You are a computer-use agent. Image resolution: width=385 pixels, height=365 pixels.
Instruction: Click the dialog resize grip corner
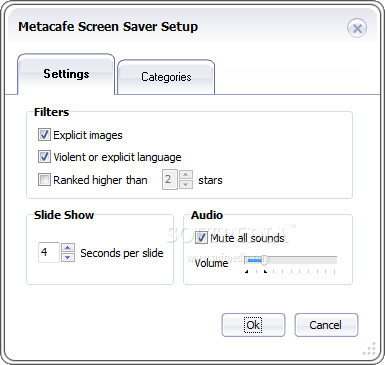click(369, 349)
